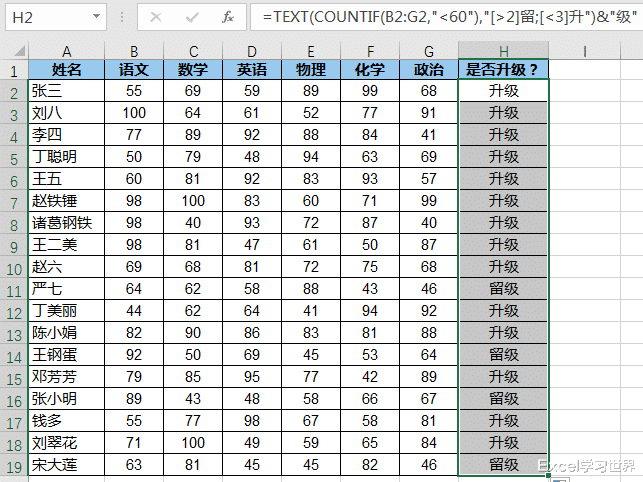Select column C header
Viewport: 643px width, 482px height.
point(193,51)
